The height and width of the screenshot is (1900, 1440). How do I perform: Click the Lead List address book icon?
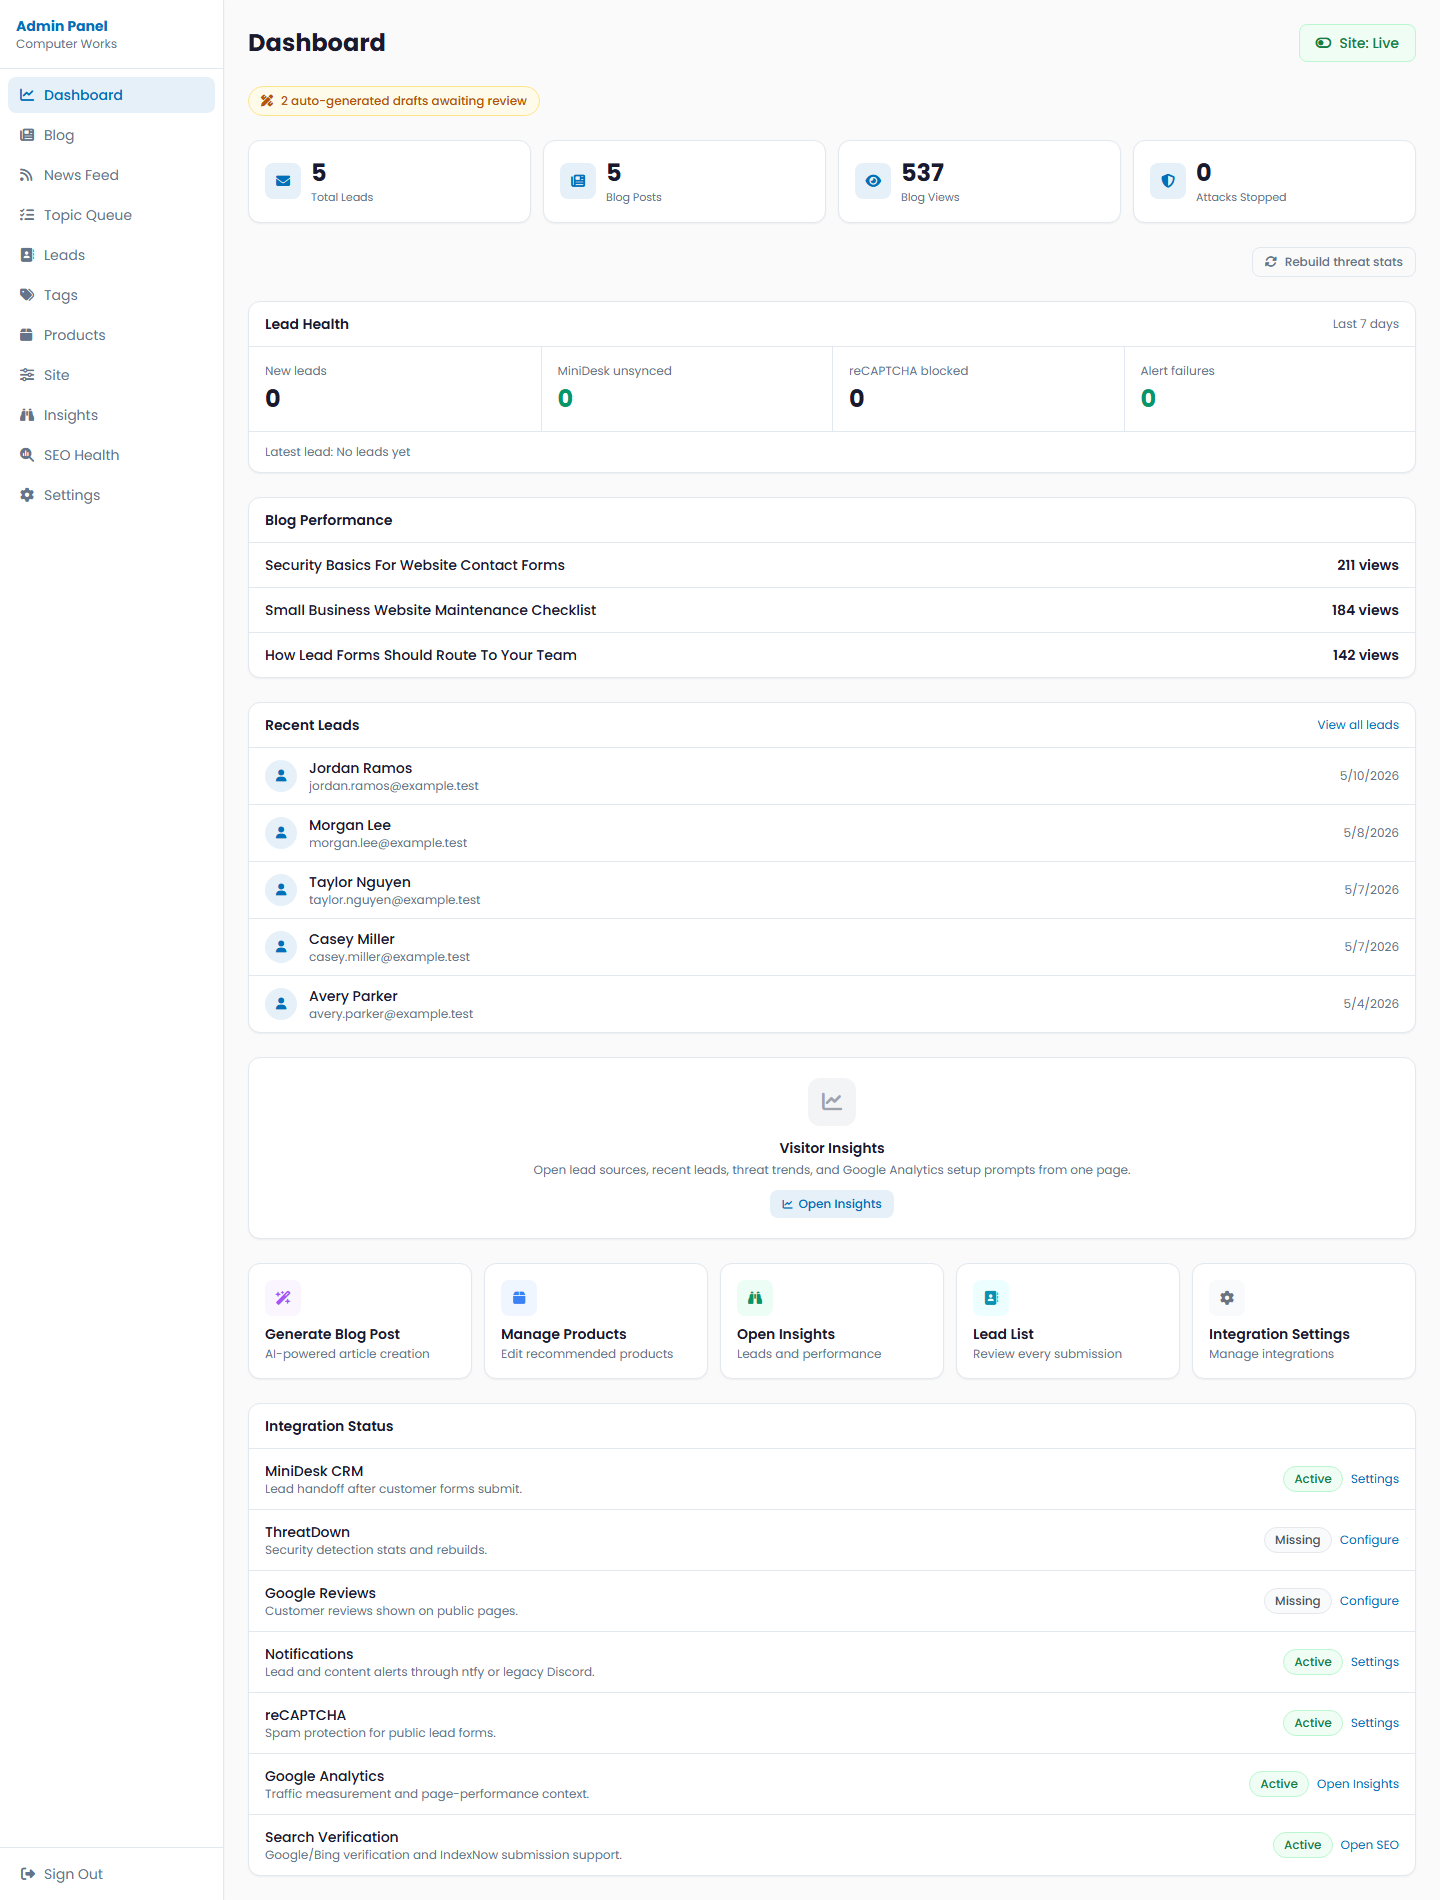991,1298
